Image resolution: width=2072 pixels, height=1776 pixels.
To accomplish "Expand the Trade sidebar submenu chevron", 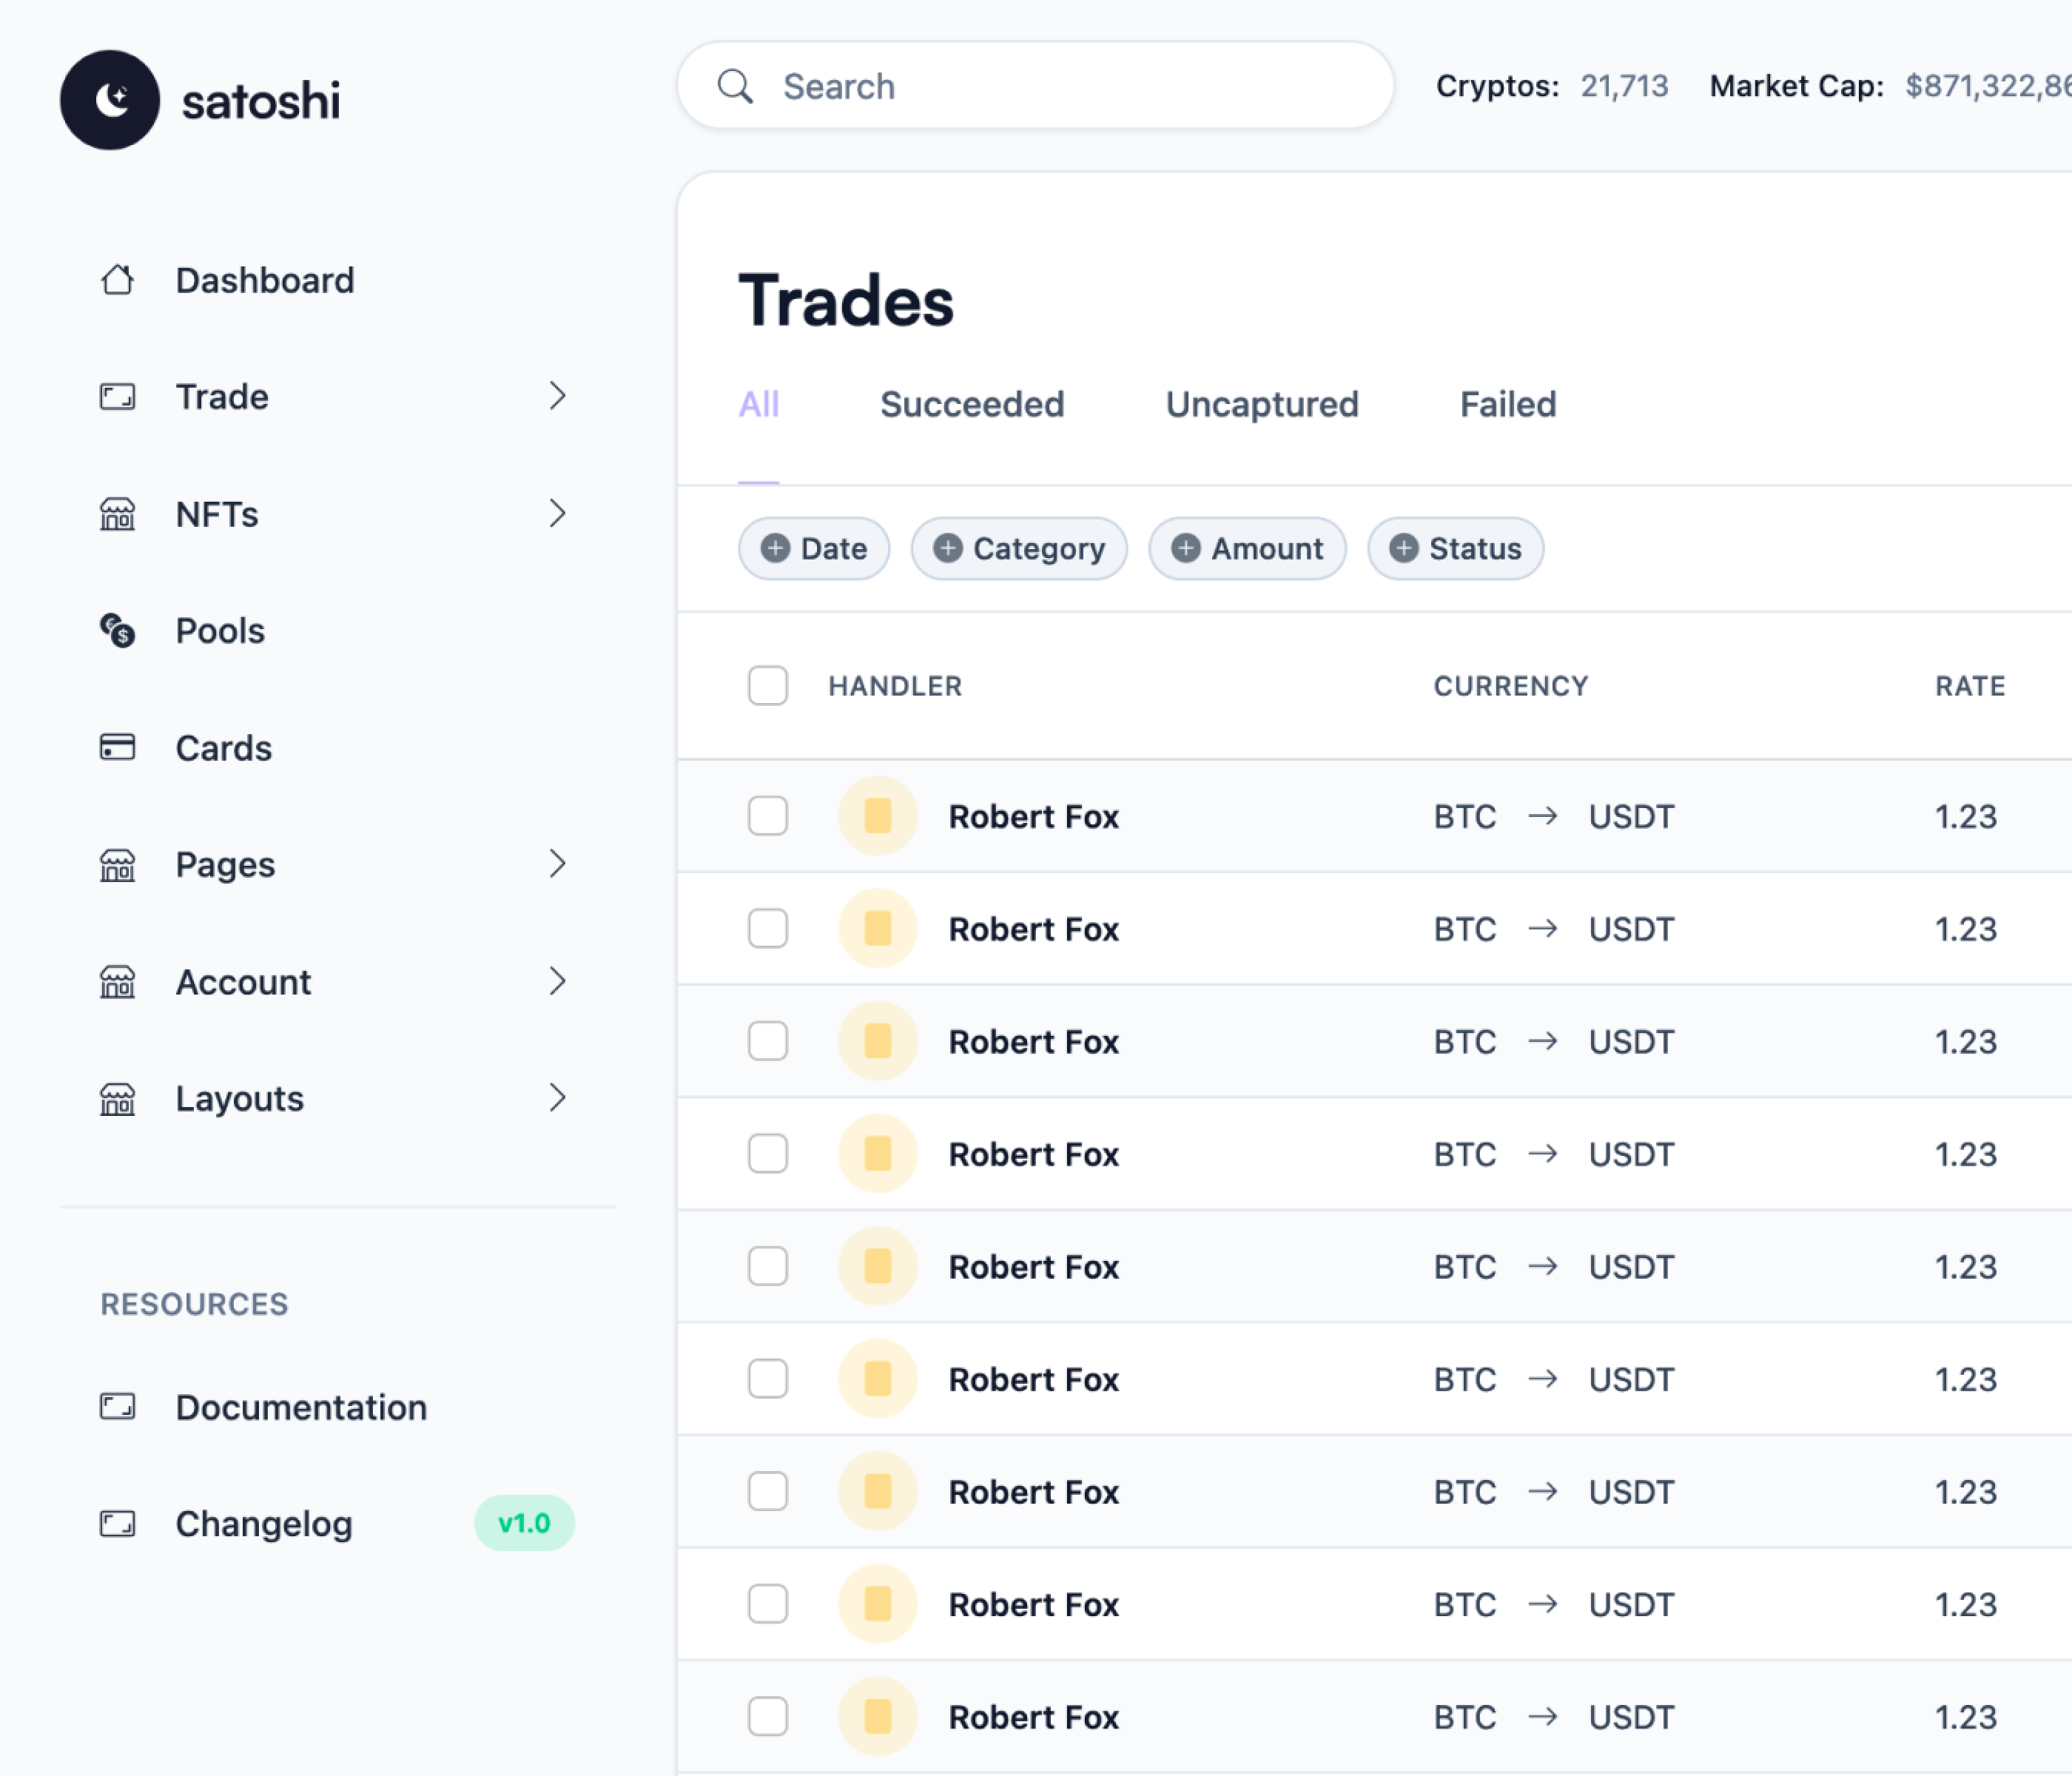I will 557,396.
